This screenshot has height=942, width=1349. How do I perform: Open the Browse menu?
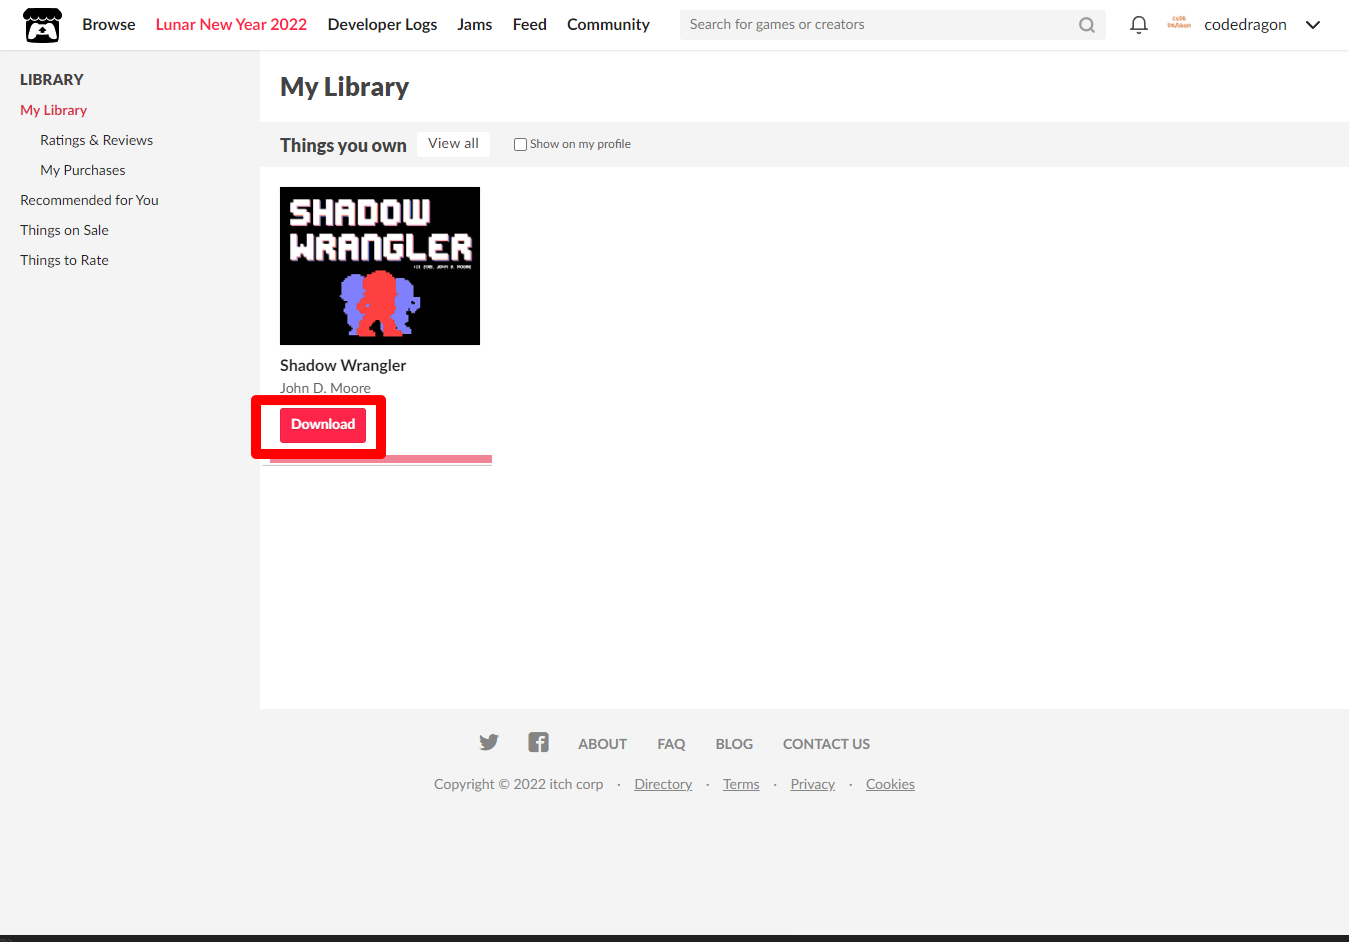coord(109,24)
